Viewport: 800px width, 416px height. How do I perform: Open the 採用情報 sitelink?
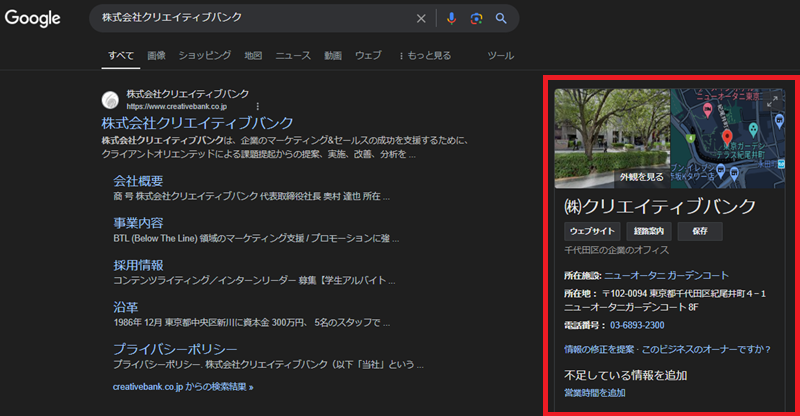(x=138, y=265)
